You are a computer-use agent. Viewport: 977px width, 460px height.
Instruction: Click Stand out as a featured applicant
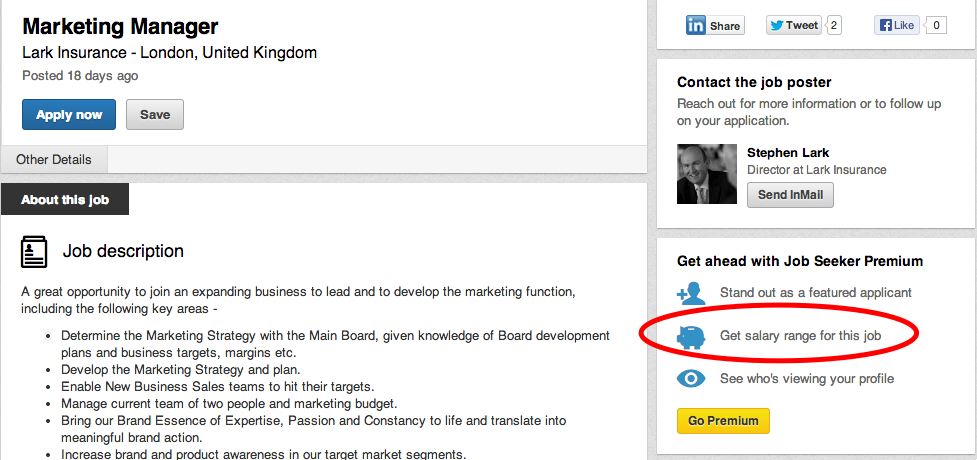815,293
